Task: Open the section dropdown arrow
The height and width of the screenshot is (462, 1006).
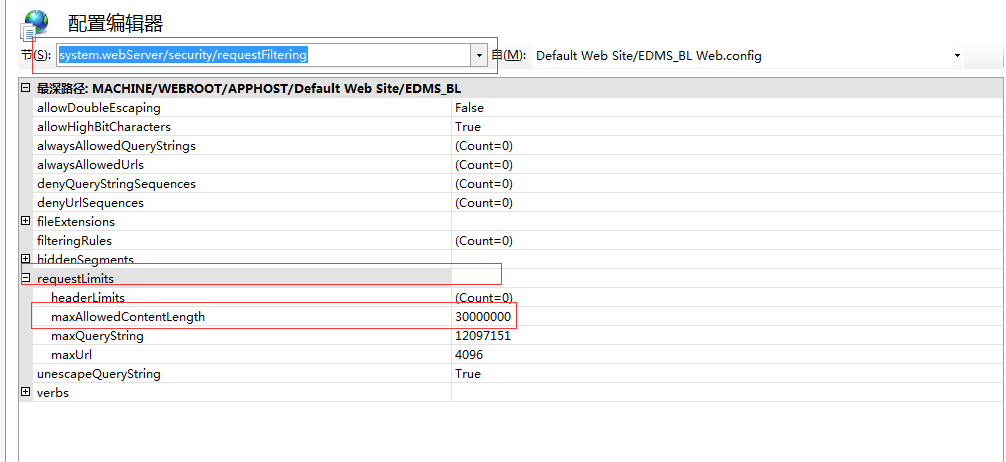Action: coord(479,56)
